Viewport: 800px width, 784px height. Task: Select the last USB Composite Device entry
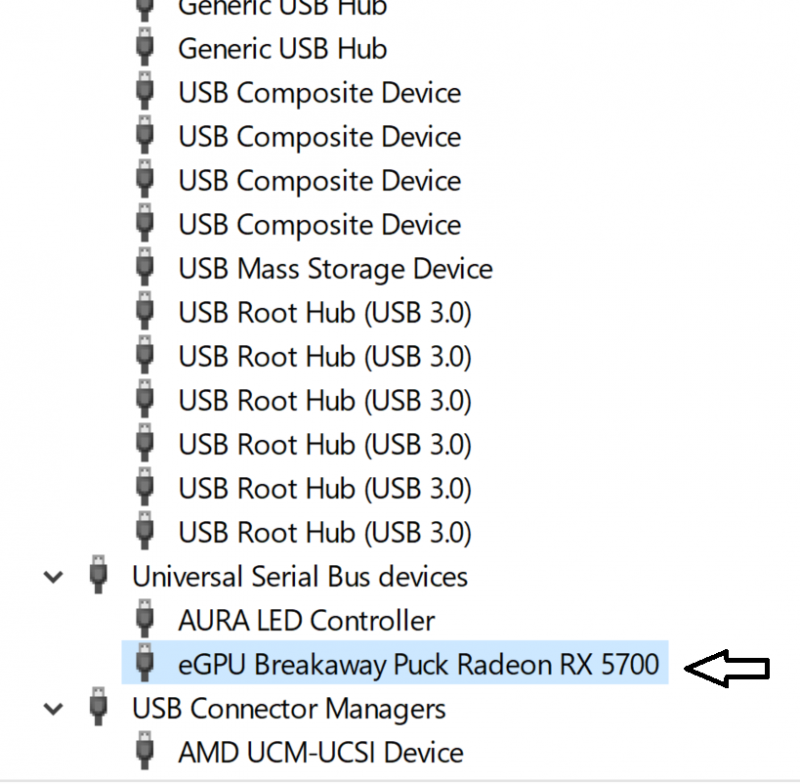tap(319, 225)
